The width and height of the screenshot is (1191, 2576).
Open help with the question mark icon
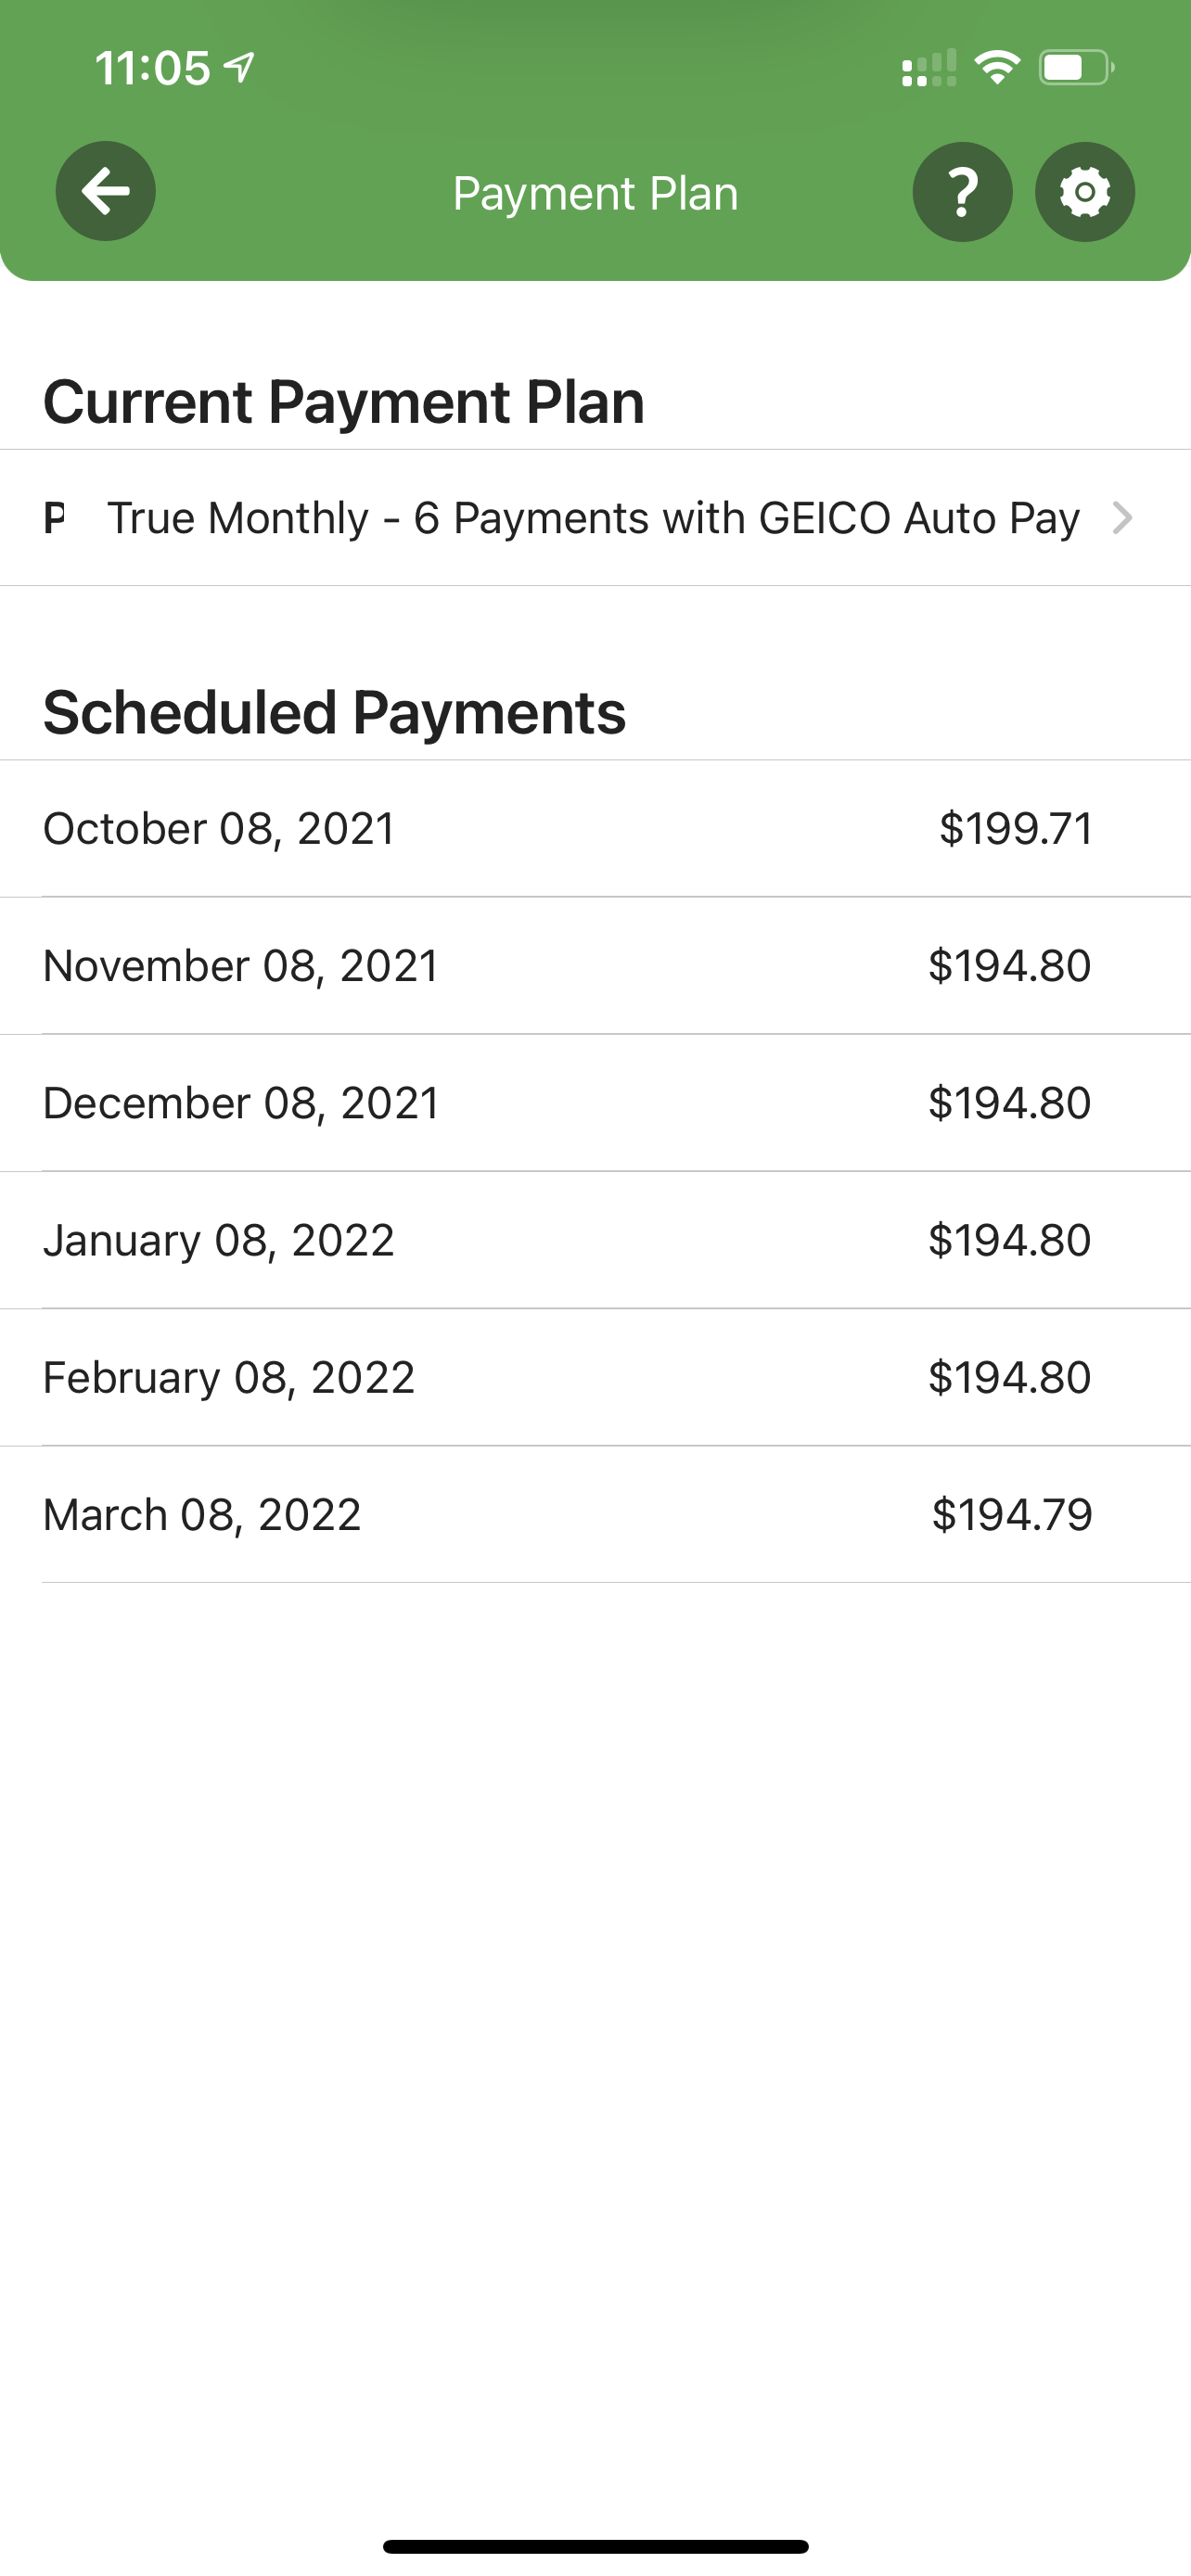pos(962,191)
